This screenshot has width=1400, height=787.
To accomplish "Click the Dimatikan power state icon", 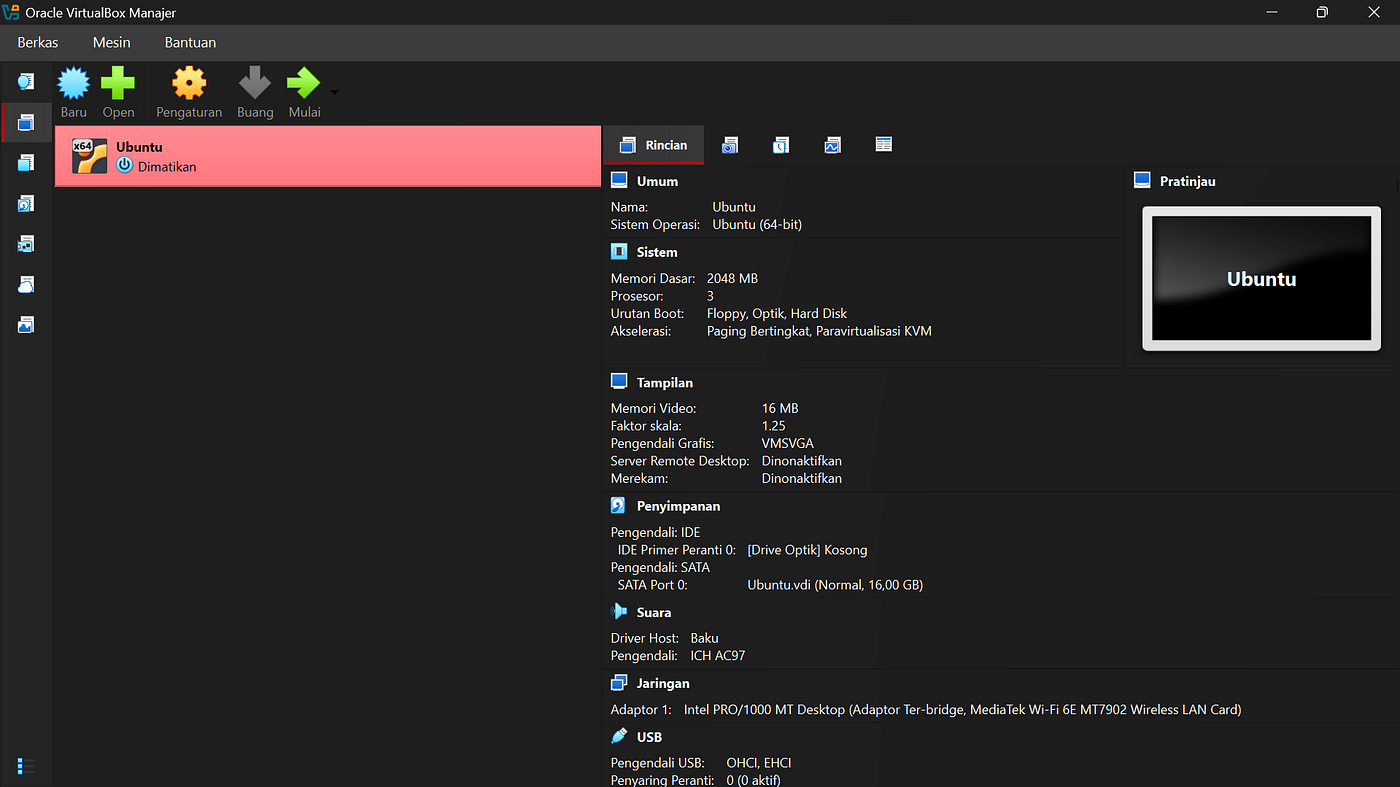I will click(x=124, y=166).
